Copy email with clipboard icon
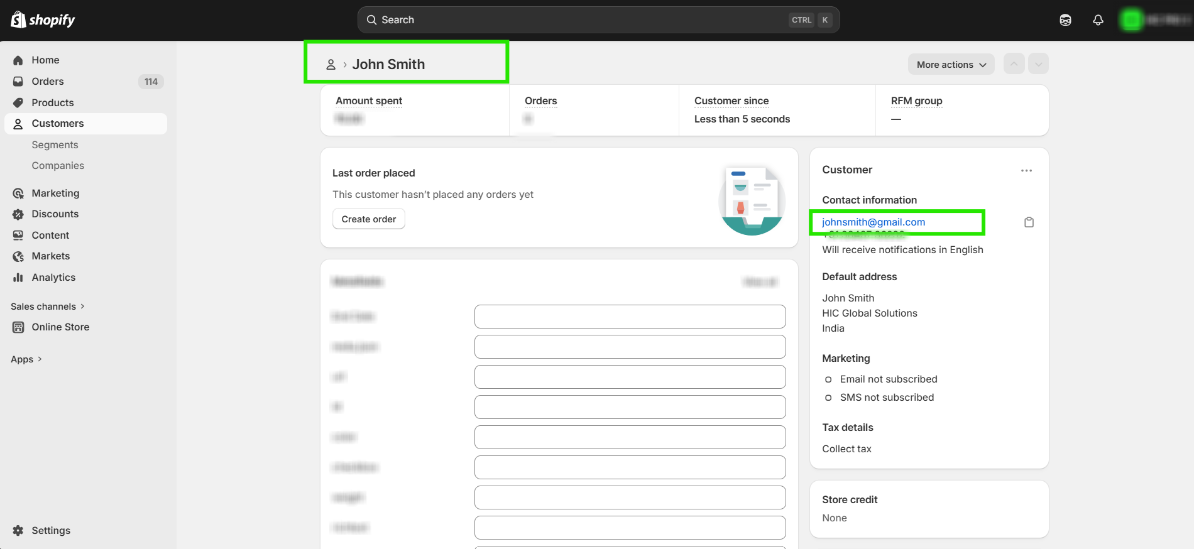 tap(1029, 222)
